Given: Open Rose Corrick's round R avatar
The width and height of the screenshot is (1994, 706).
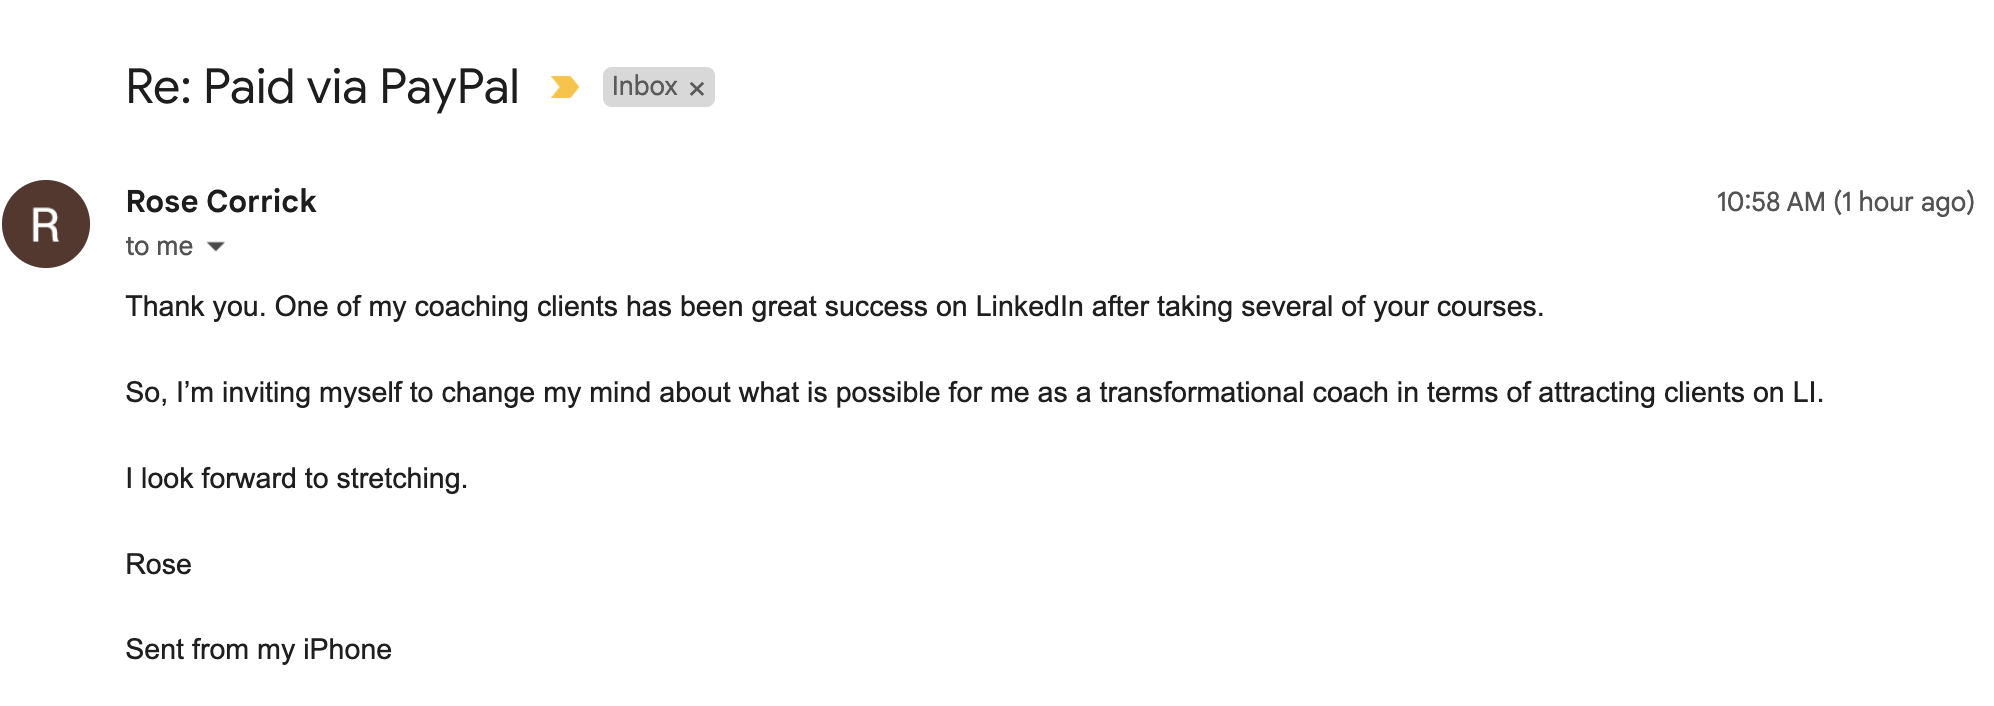Looking at the screenshot, I should (46, 224).
